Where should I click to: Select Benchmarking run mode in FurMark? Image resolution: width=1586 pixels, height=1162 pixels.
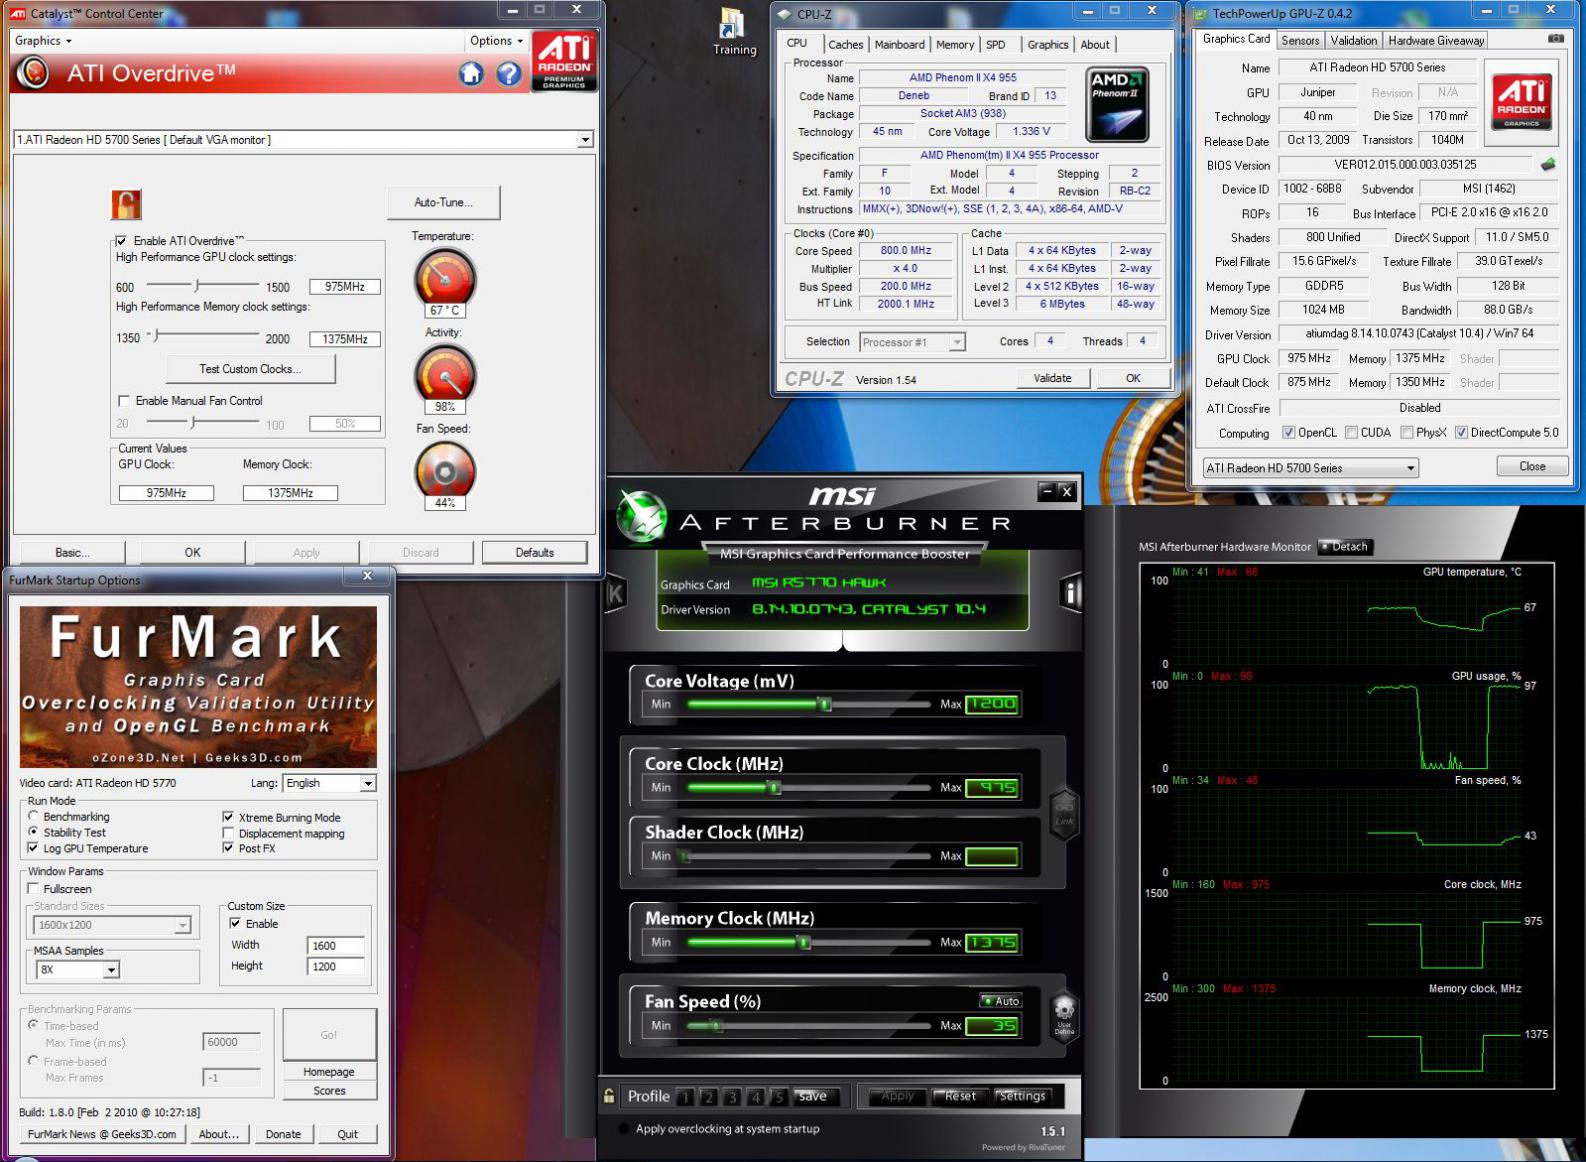(33, 816)
